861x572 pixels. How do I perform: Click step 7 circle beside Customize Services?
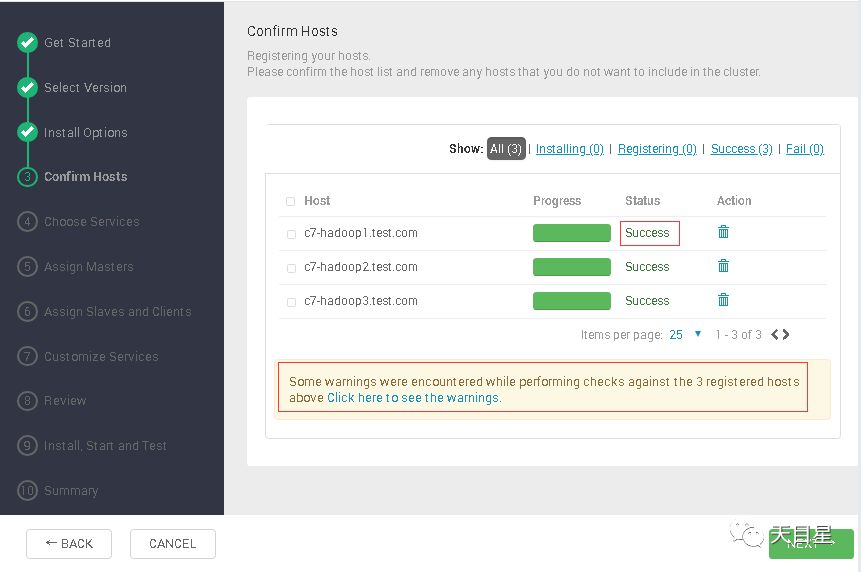[x=27, y=356]
